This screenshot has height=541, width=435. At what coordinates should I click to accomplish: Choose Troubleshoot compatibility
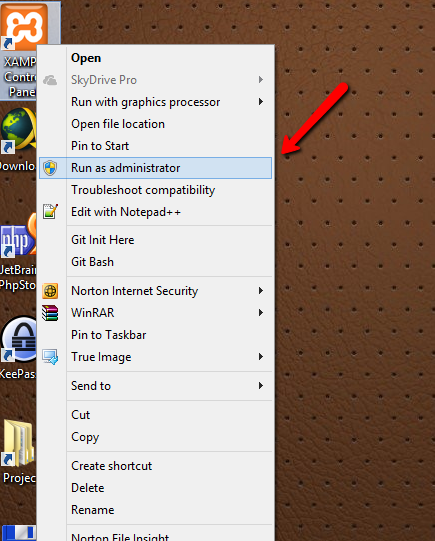point(143,190)
